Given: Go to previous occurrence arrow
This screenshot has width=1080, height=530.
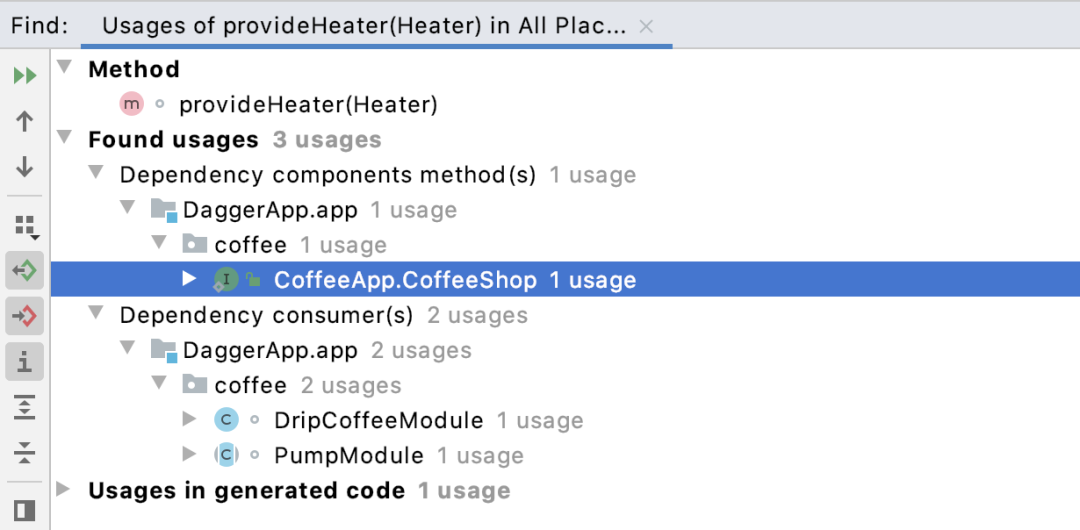Looking at the screenshot, I should 25,121.
